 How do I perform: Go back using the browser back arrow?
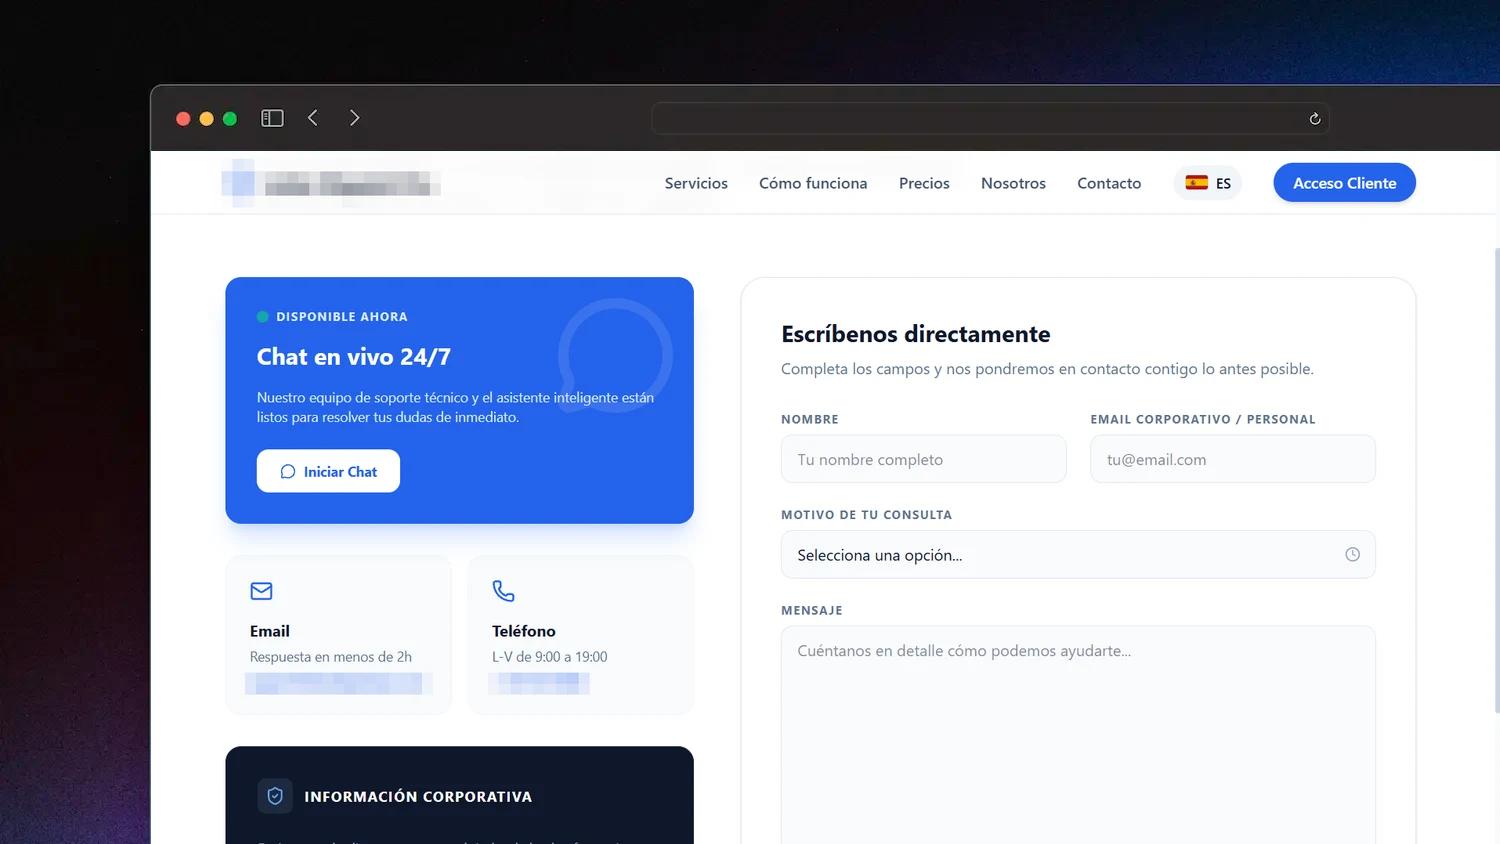pos(313,118)
